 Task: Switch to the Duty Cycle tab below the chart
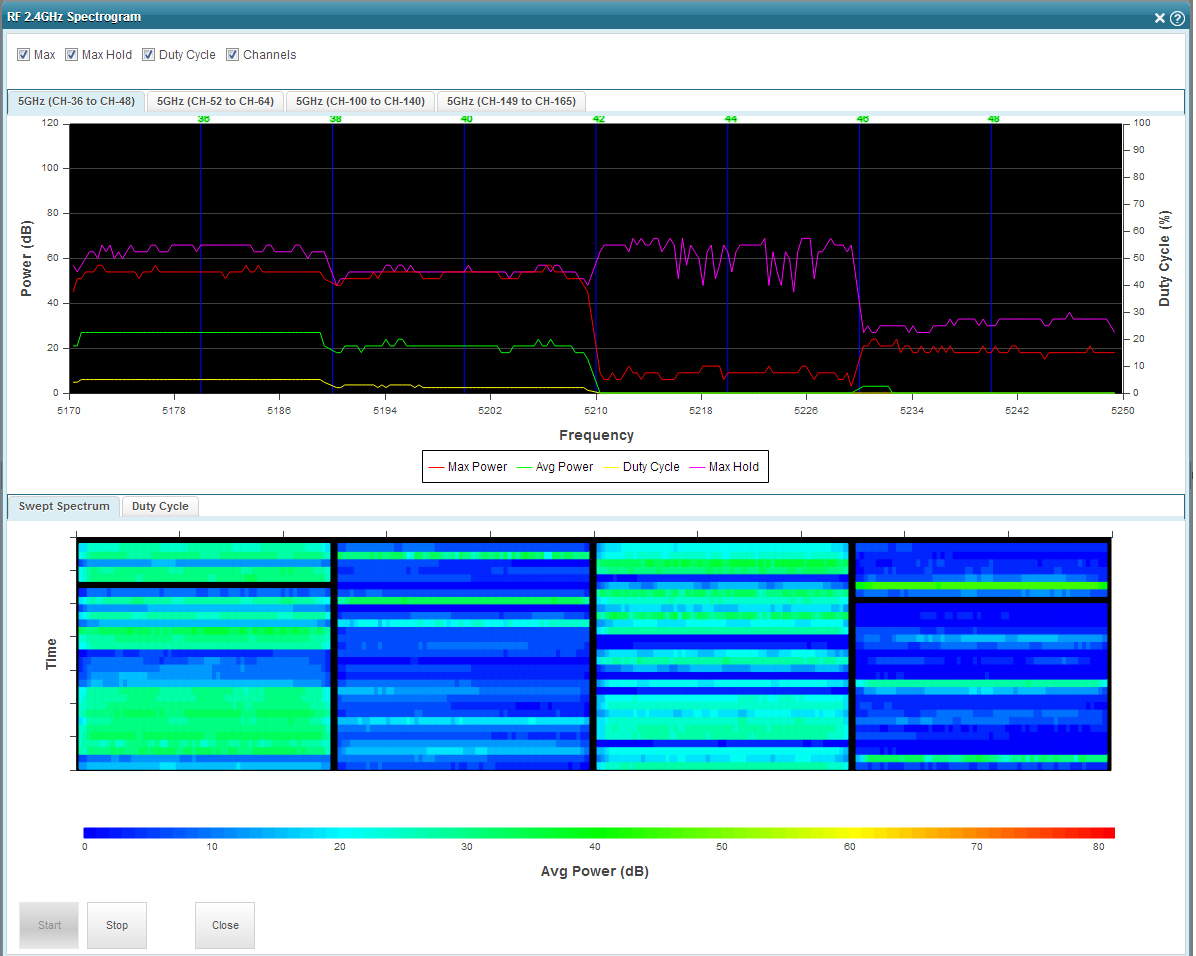[160, 506]
